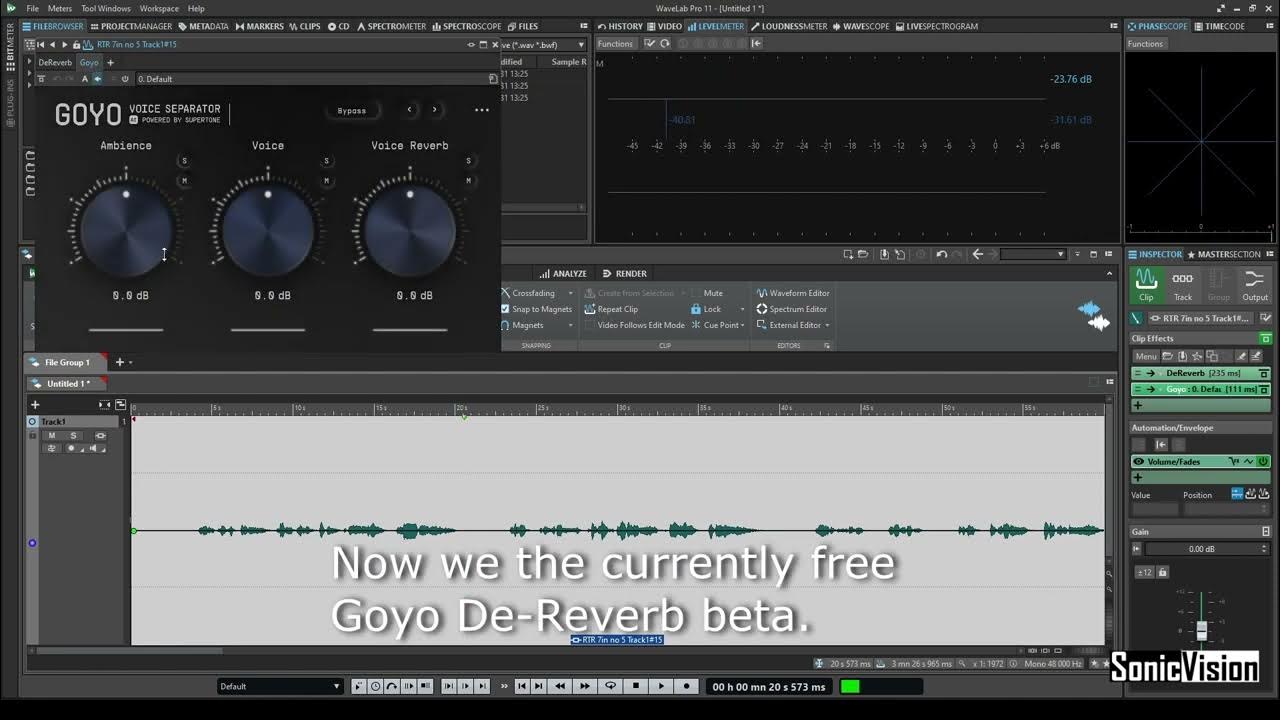Viewport: 1280px width, 720px height.
Task: Stop playback with the Stop button
Action: point(636,686)
